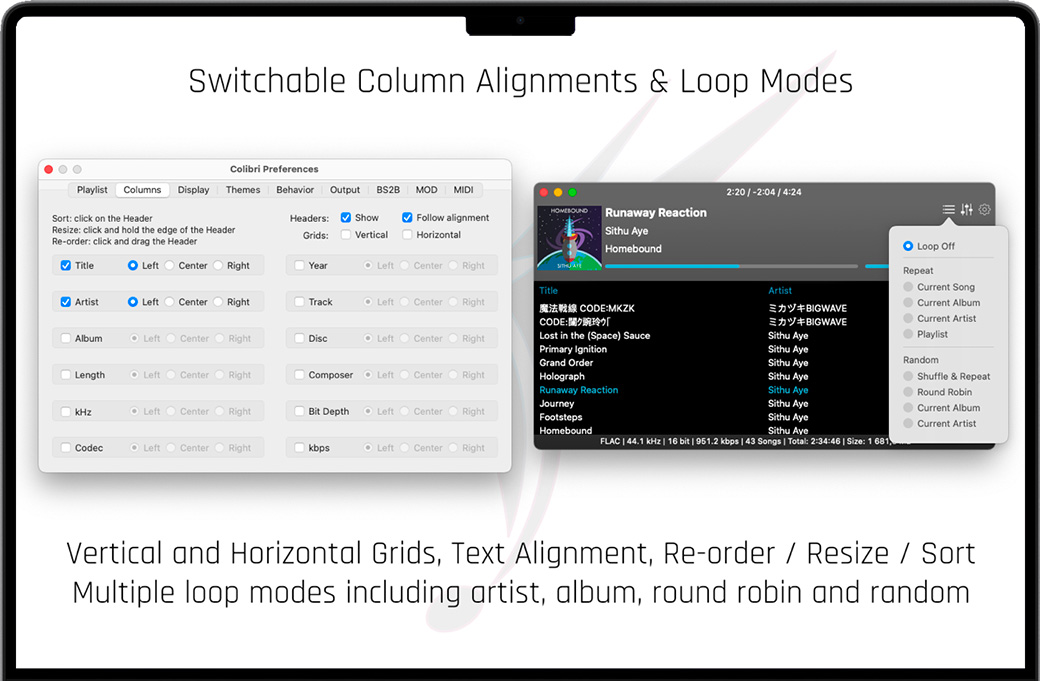1040x681 pixels.
Task: Toggle the Vertical grids checkbox
Action: click(346, 235)
